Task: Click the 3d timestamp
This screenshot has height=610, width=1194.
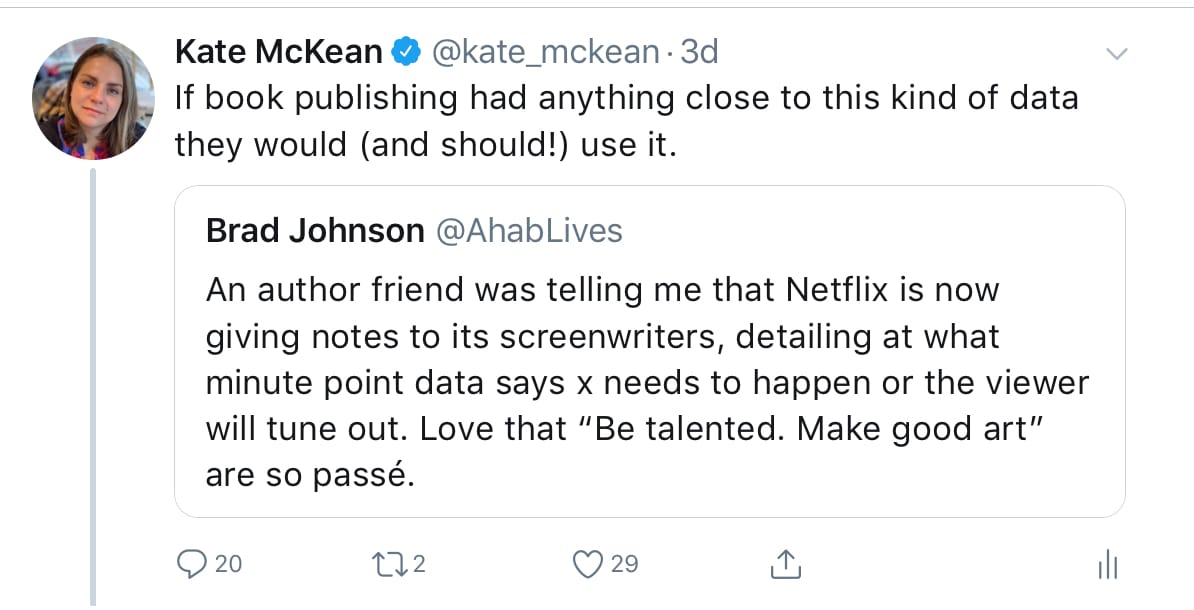Action: [x=699, y=51]
